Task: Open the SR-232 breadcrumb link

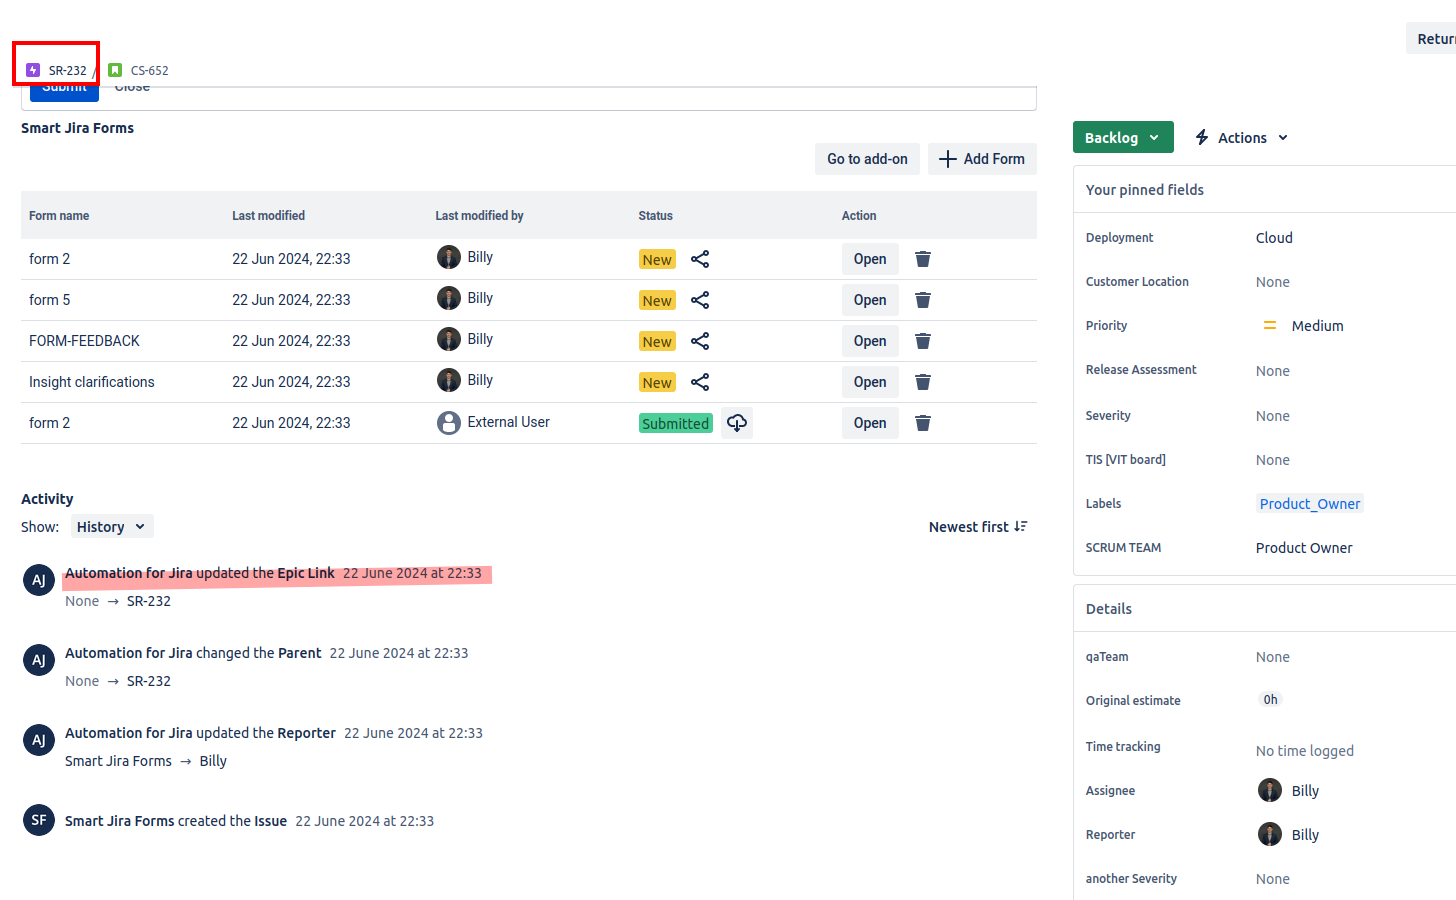Action: point(67,71)
